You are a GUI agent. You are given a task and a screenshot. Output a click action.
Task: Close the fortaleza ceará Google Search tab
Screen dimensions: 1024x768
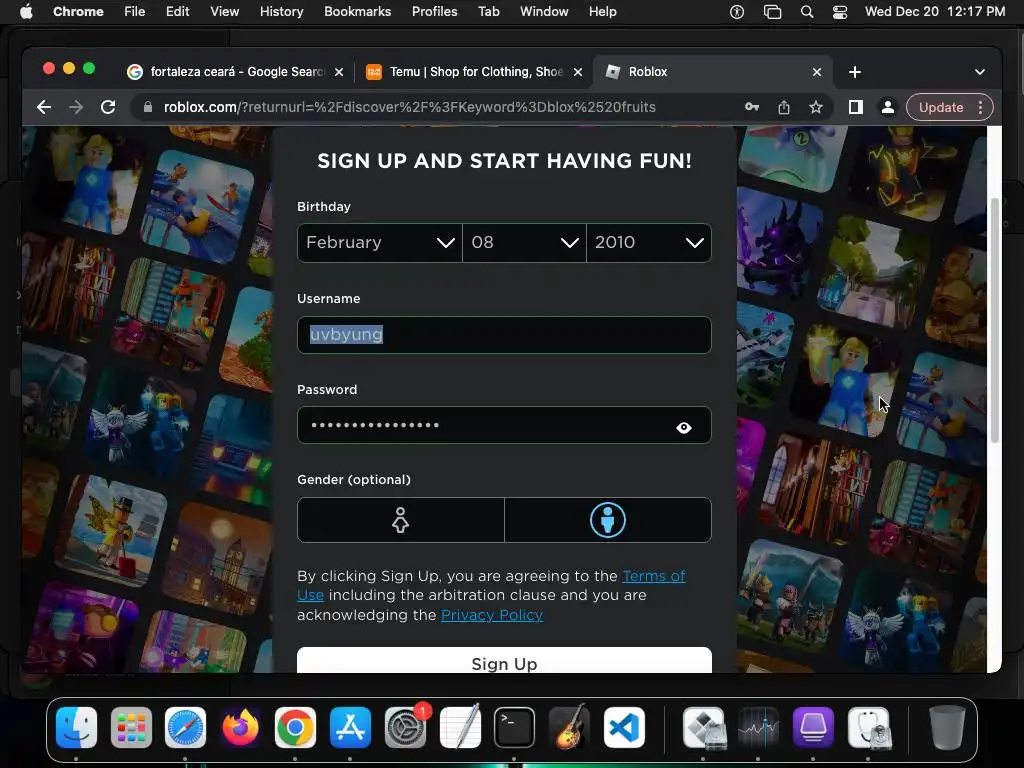[x=339, y=72]
